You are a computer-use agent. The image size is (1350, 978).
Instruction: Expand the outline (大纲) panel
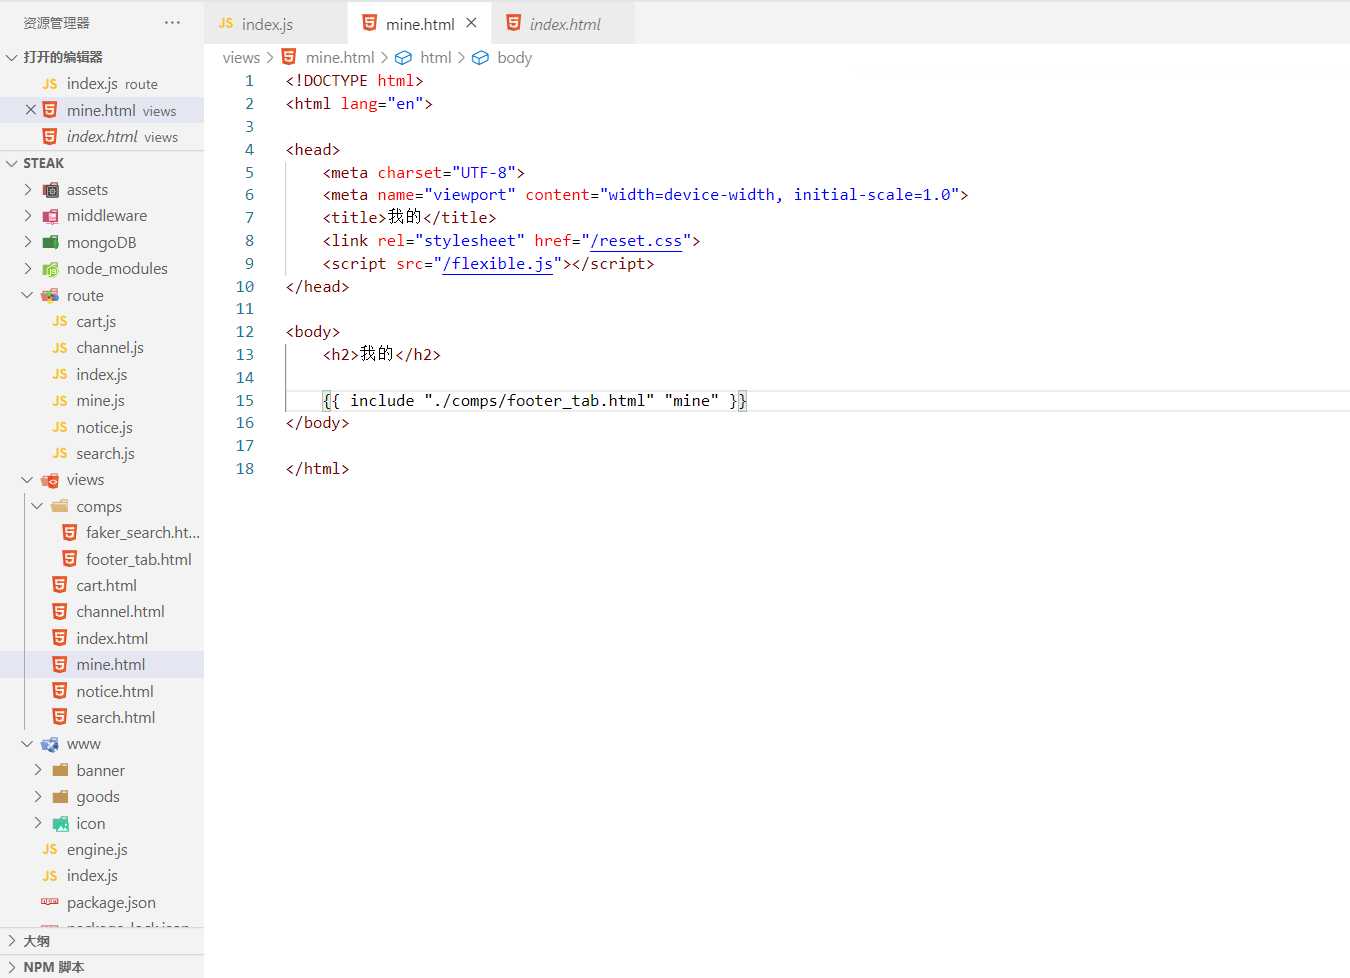pos(12,941)
